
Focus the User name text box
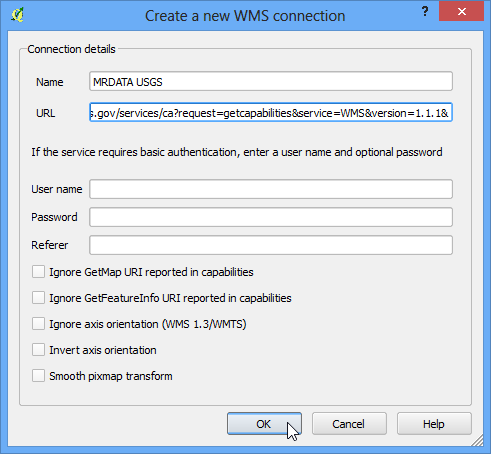[x=271, y=189]
